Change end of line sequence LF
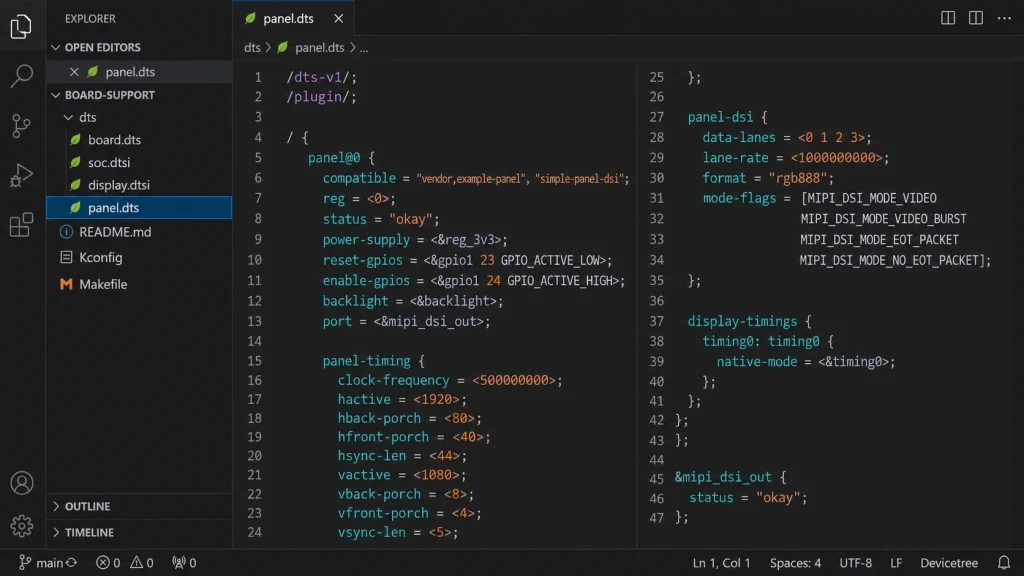The height and width of the screenshot is (576, 1024). pos(896,562)
